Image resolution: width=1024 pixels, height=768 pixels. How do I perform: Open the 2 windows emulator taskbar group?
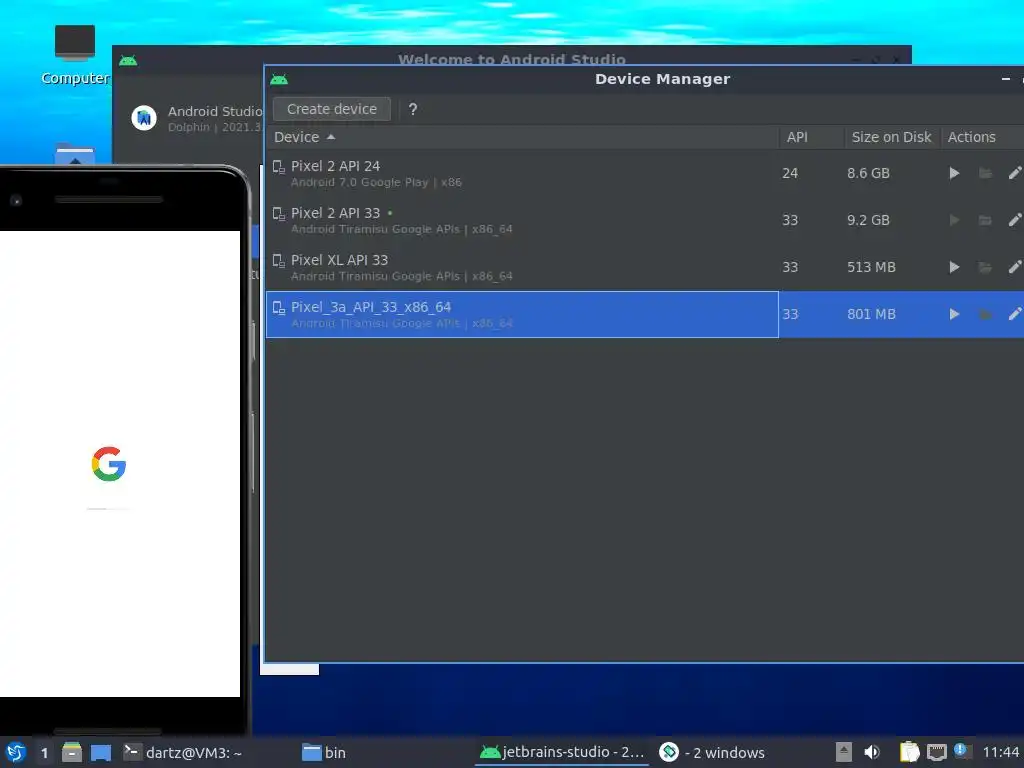tap(711, 752)
